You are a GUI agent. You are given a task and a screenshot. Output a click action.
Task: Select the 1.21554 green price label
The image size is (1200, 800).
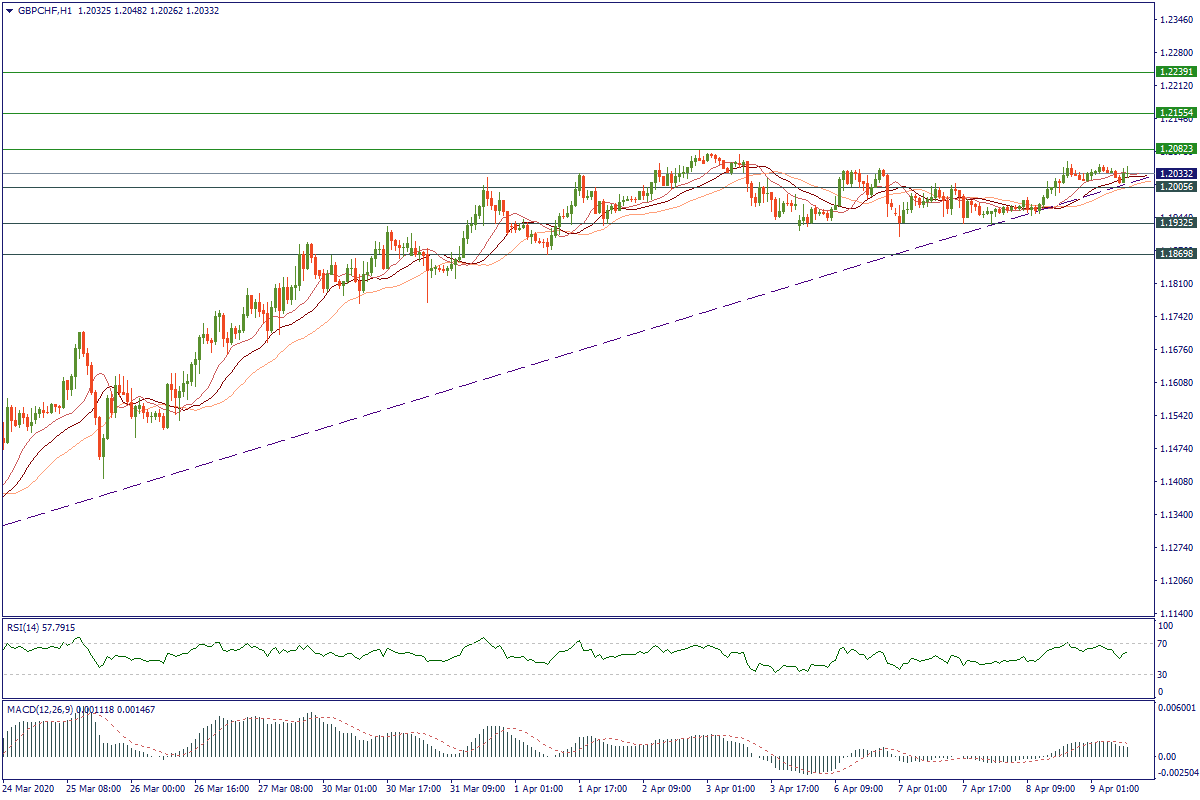point(1176,113)
